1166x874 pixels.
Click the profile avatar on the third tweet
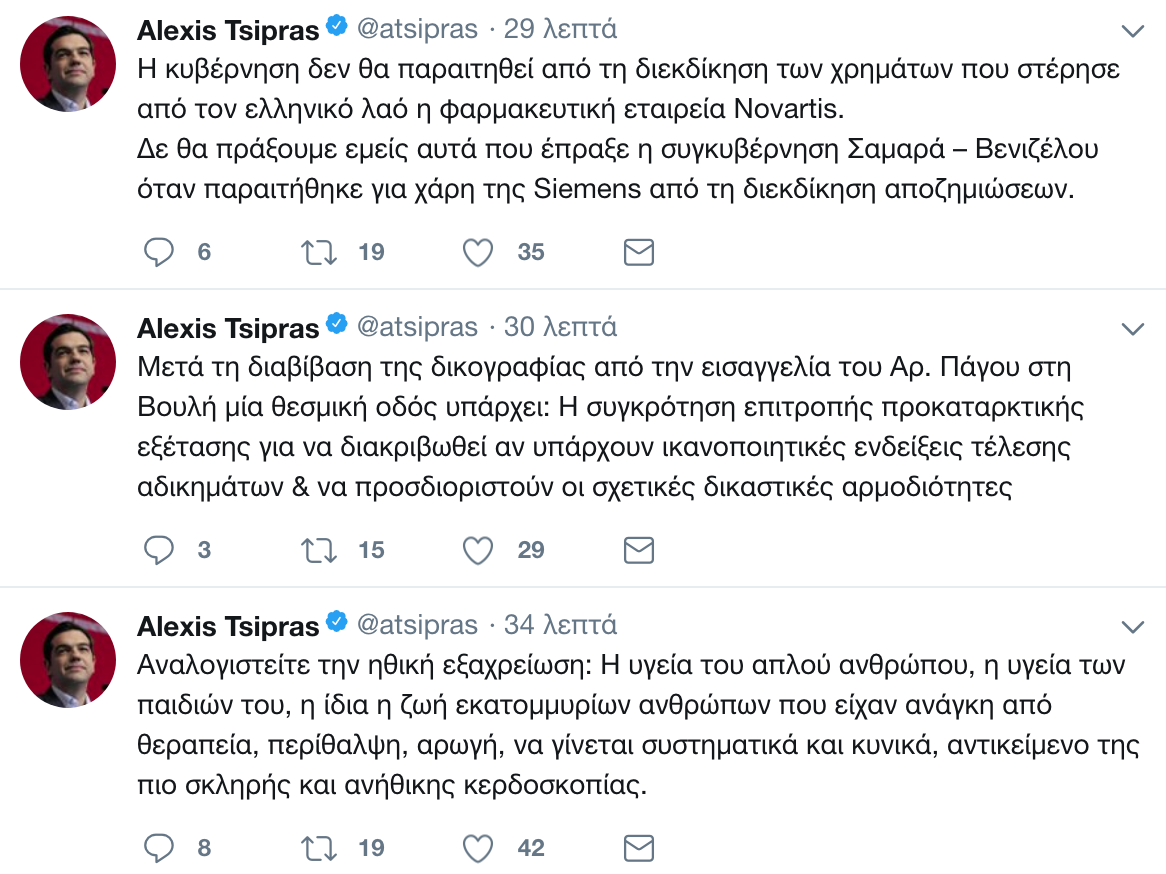[x=68, y=660]
